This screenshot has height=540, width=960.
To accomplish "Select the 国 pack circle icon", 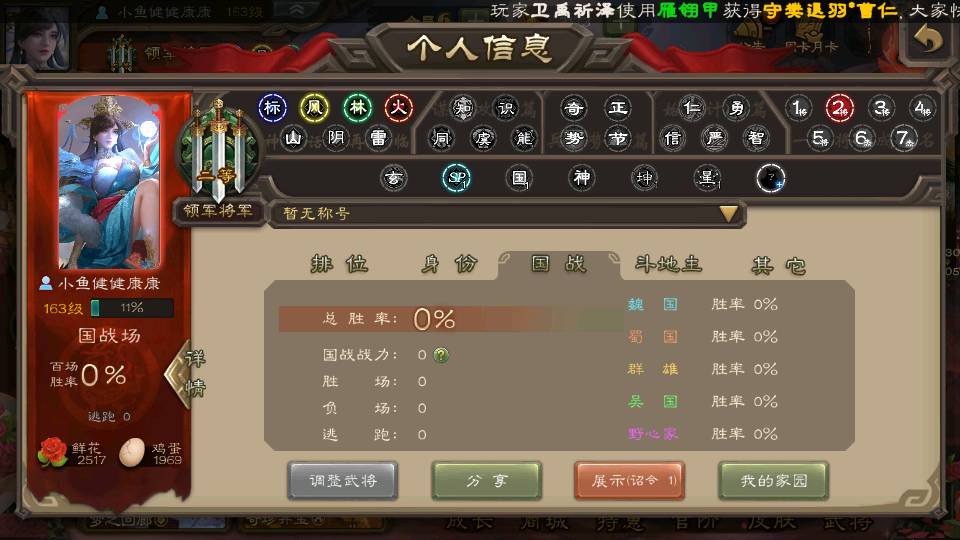I will click(x=519, y=178).
